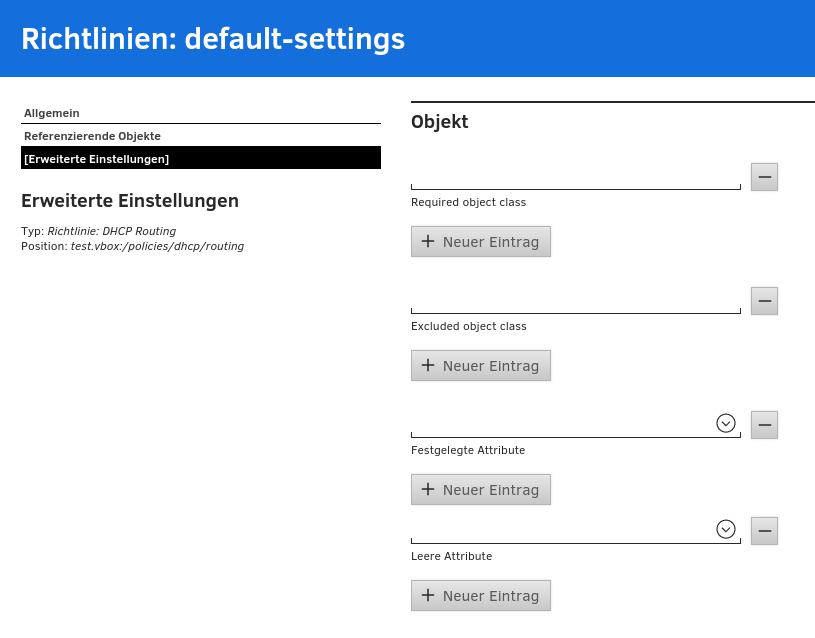Focus the Excluded object class text field
Image resolution: width=815 pixels, height=638 pixels.
(575, 301)
